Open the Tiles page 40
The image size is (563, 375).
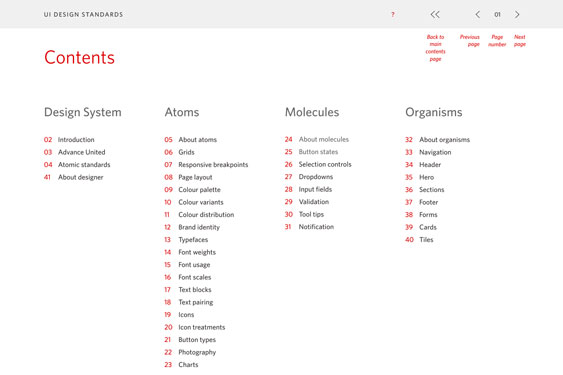(419, 240)
